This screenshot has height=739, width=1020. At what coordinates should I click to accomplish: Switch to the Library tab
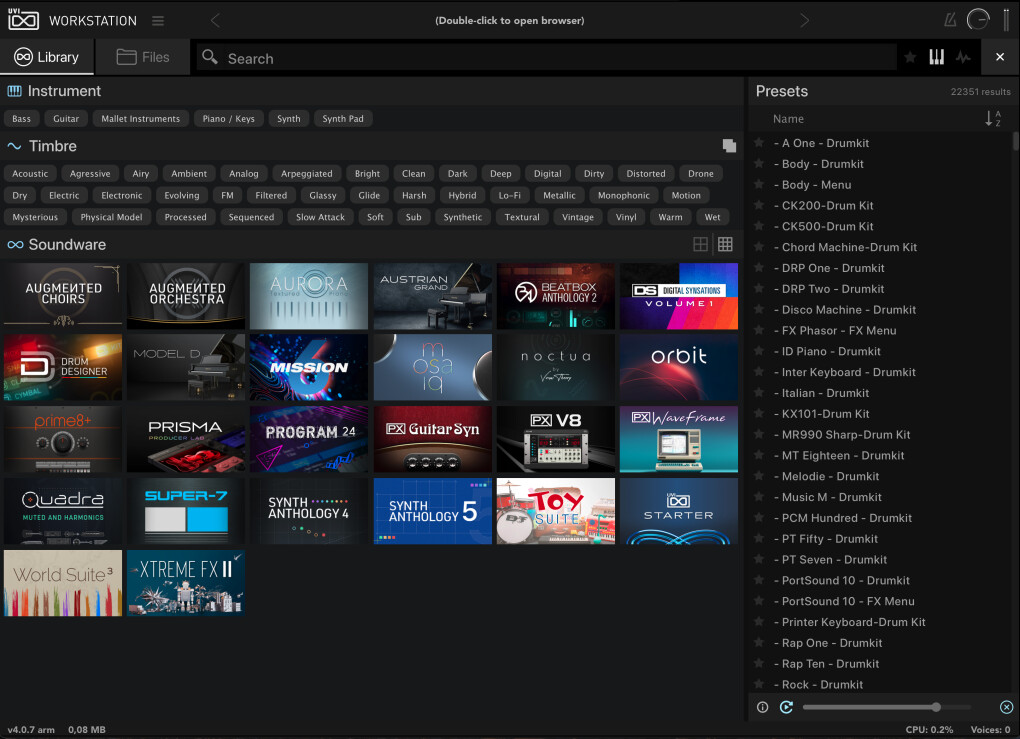click(47, 57)
